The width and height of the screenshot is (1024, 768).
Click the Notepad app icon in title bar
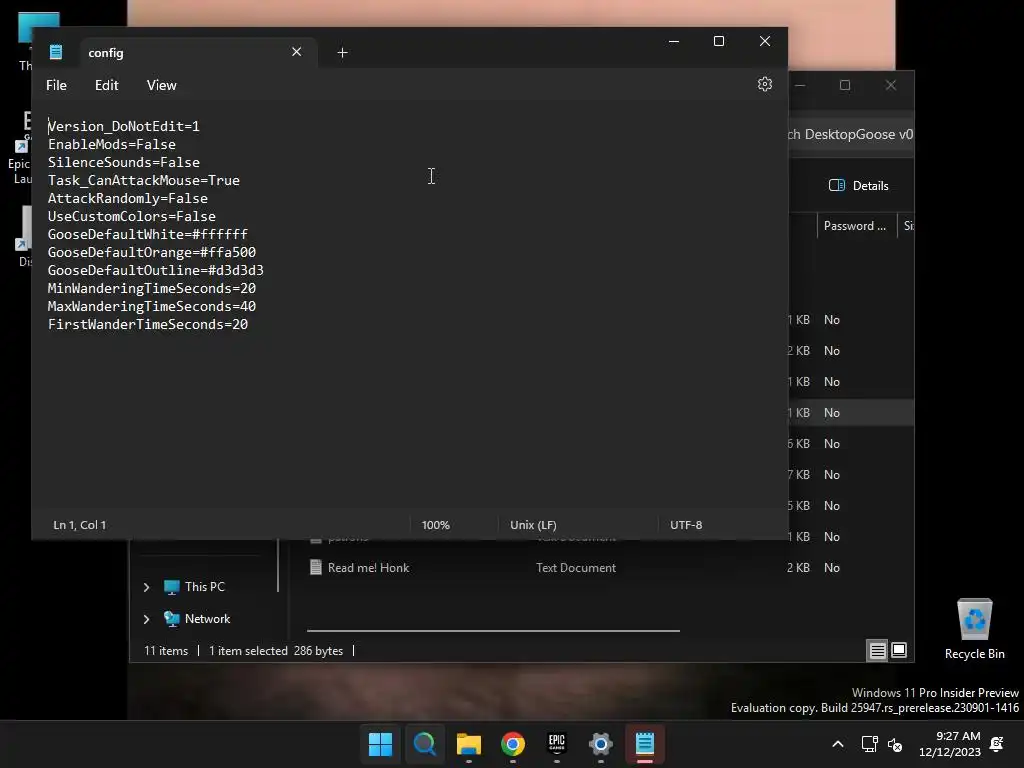pos(56,52)
